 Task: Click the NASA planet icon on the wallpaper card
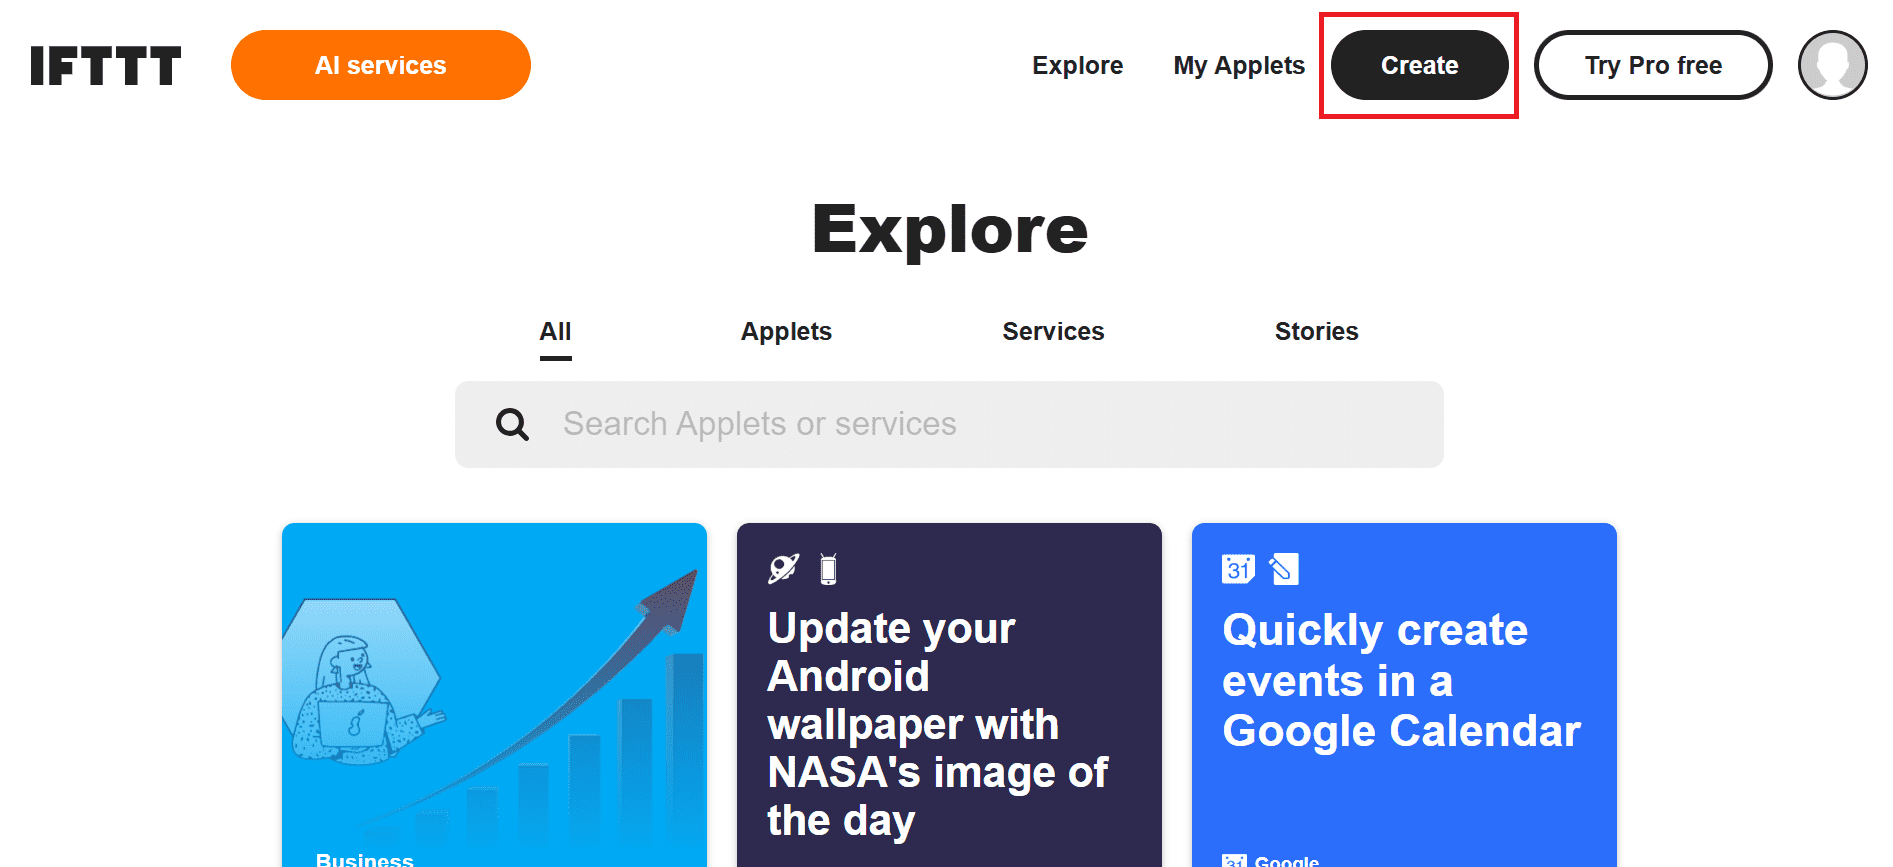(783, 569)
